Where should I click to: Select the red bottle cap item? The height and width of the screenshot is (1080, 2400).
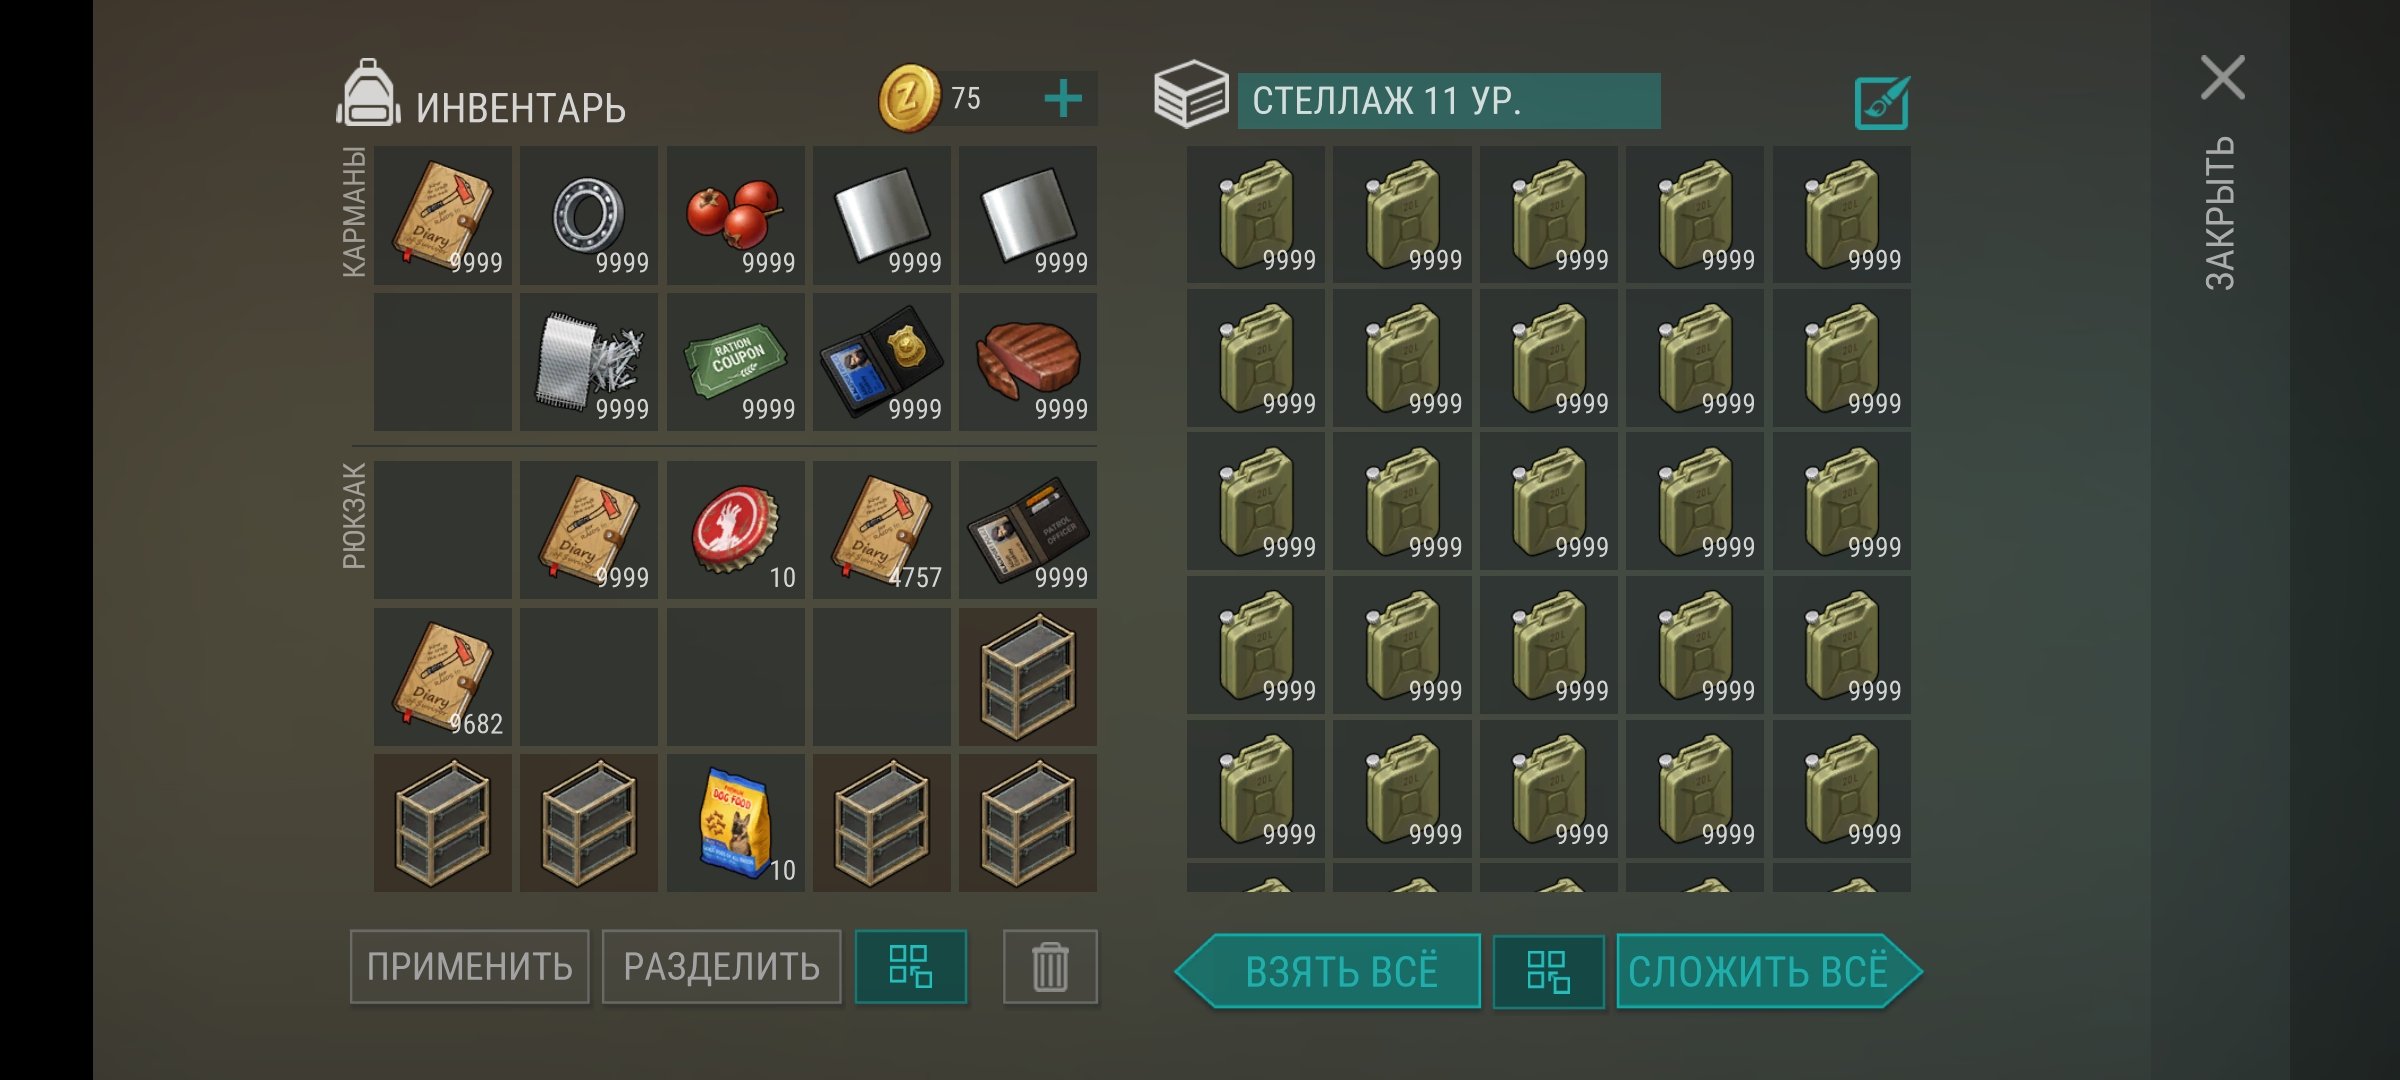(x=735, y=530)
